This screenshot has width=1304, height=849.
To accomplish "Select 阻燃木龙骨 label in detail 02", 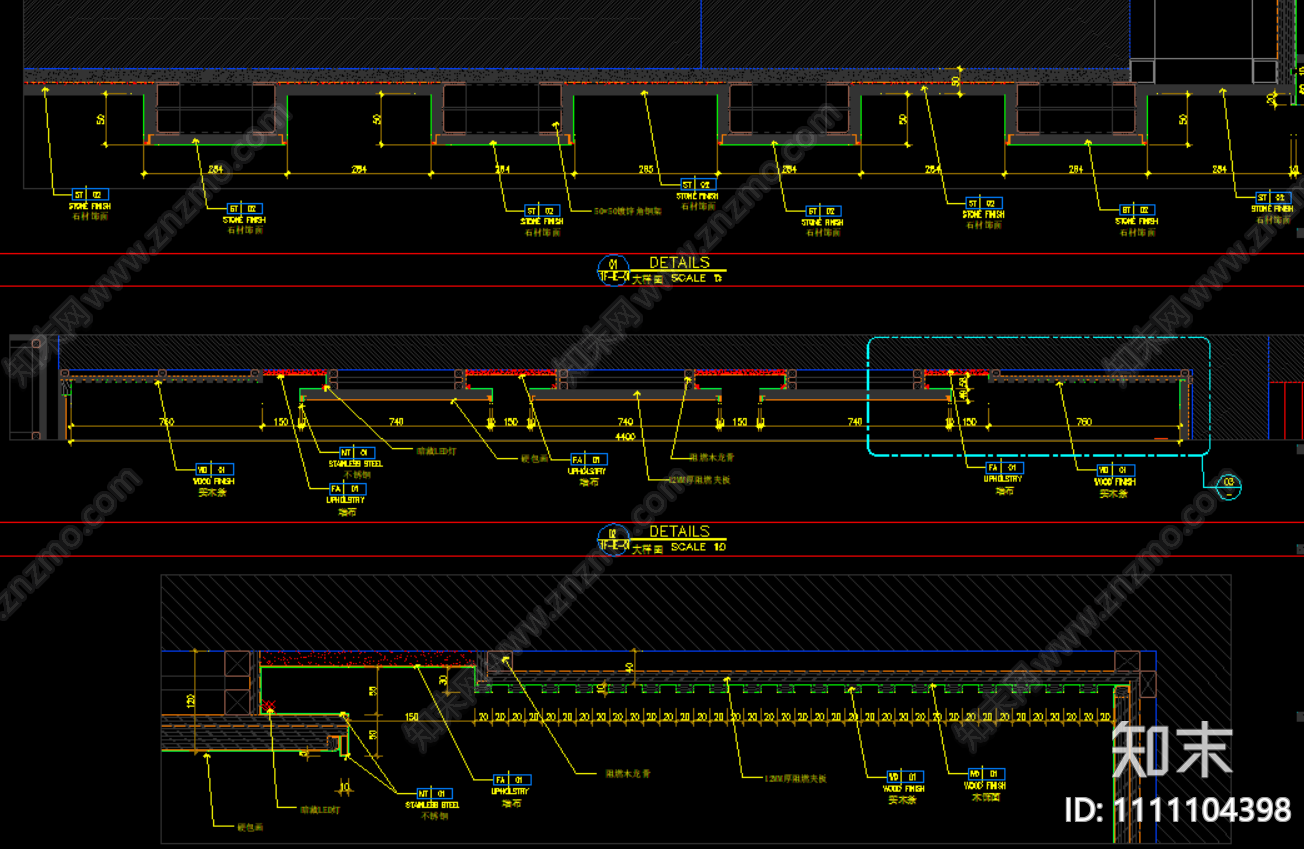I will click(x=712, y=457).
